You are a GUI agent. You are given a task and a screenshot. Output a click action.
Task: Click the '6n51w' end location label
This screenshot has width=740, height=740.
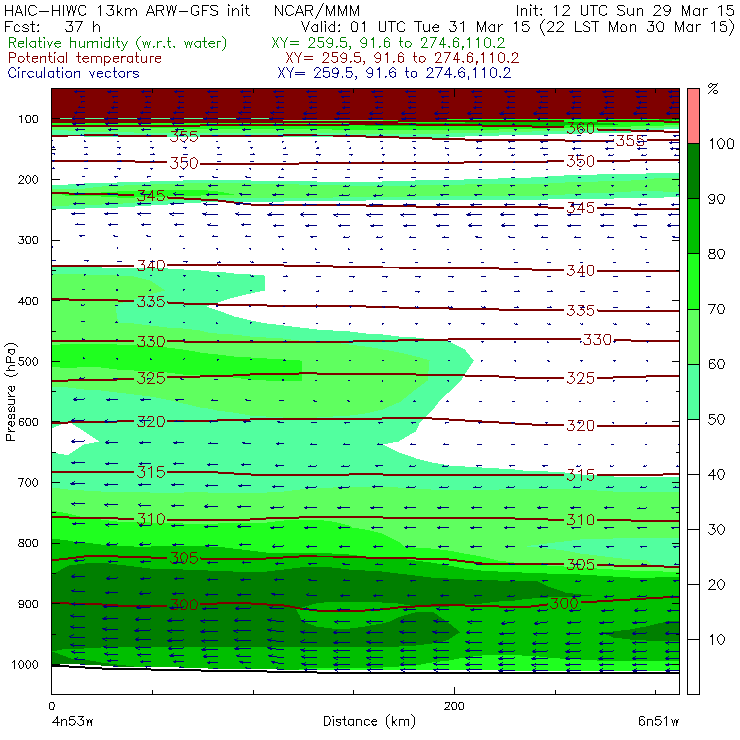point(658,722)
